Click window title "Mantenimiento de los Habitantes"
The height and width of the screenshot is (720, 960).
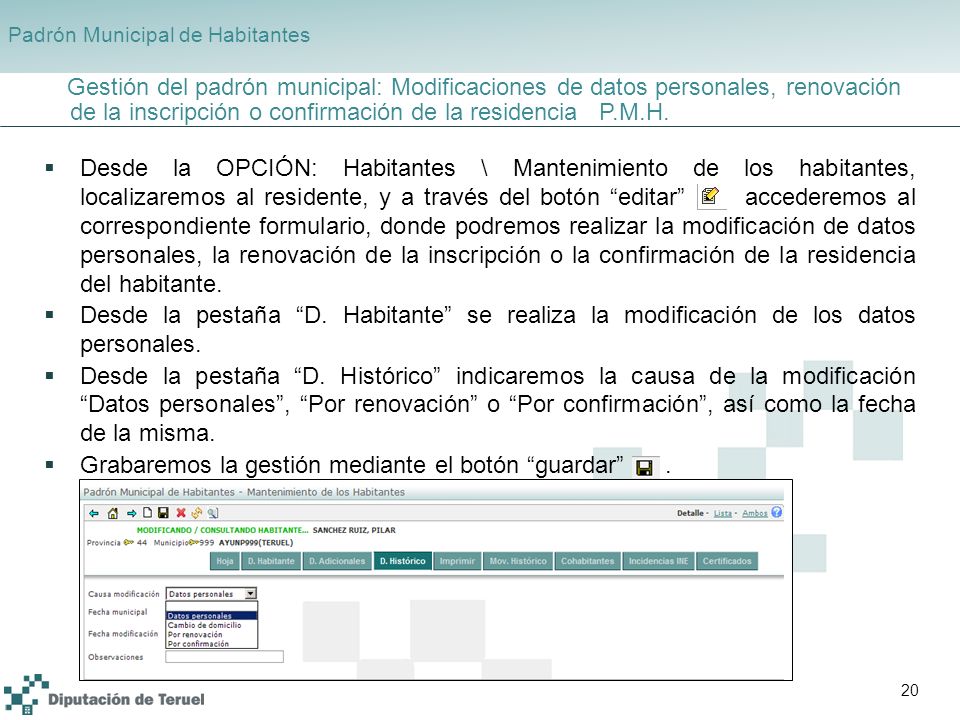pyautogui.click(x=325, y=492)
